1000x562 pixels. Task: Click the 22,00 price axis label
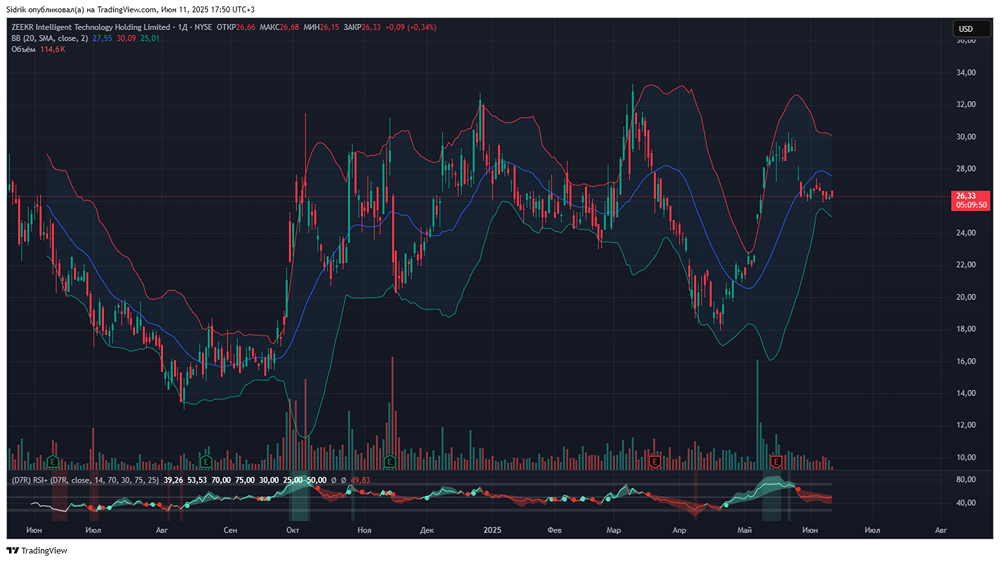pos(966,265)
